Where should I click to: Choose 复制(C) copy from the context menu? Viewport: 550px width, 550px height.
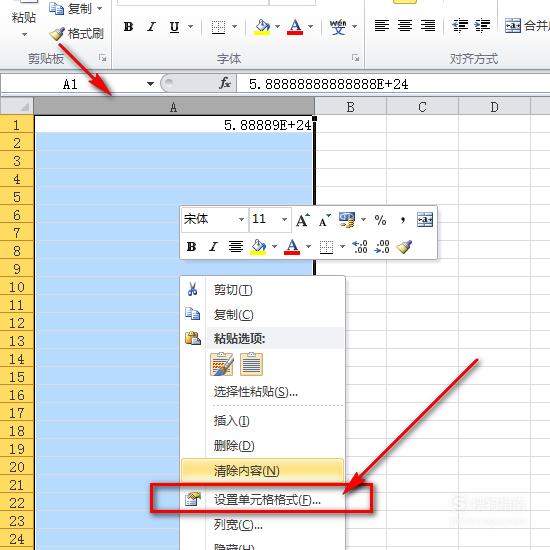[x=263, y=314]
